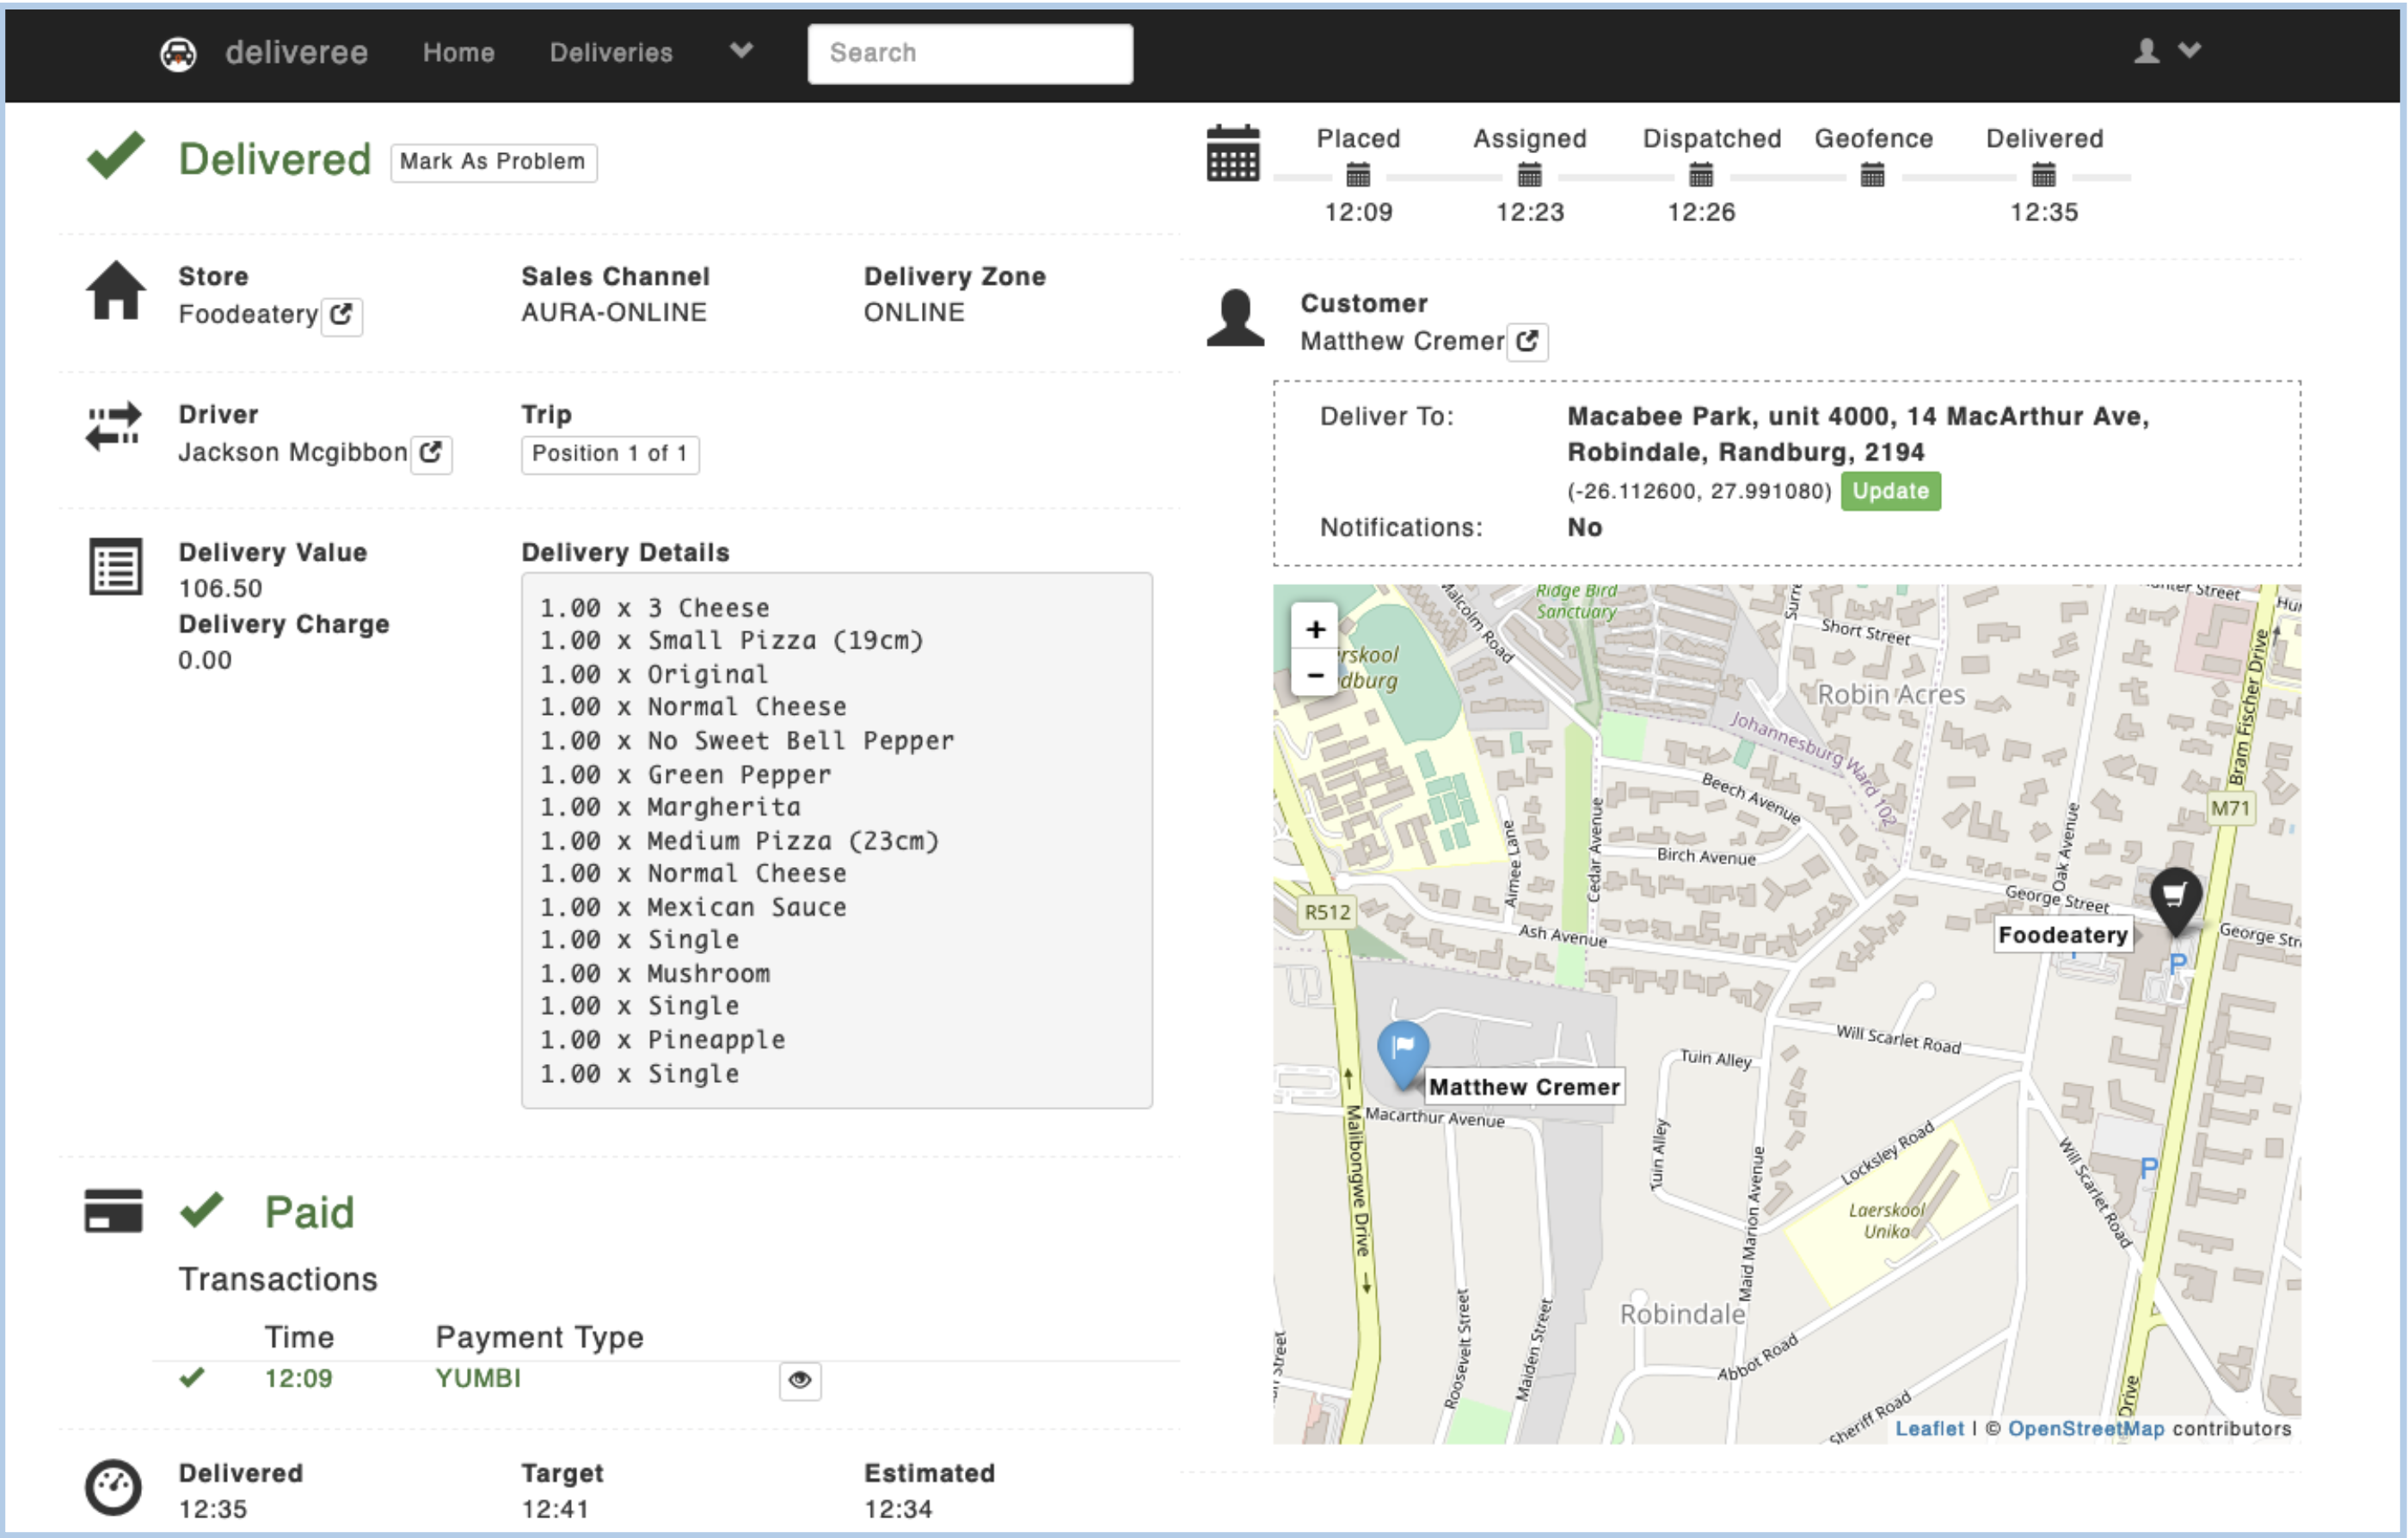Click the Position 1 of 1 trip button

click(609, 454)
